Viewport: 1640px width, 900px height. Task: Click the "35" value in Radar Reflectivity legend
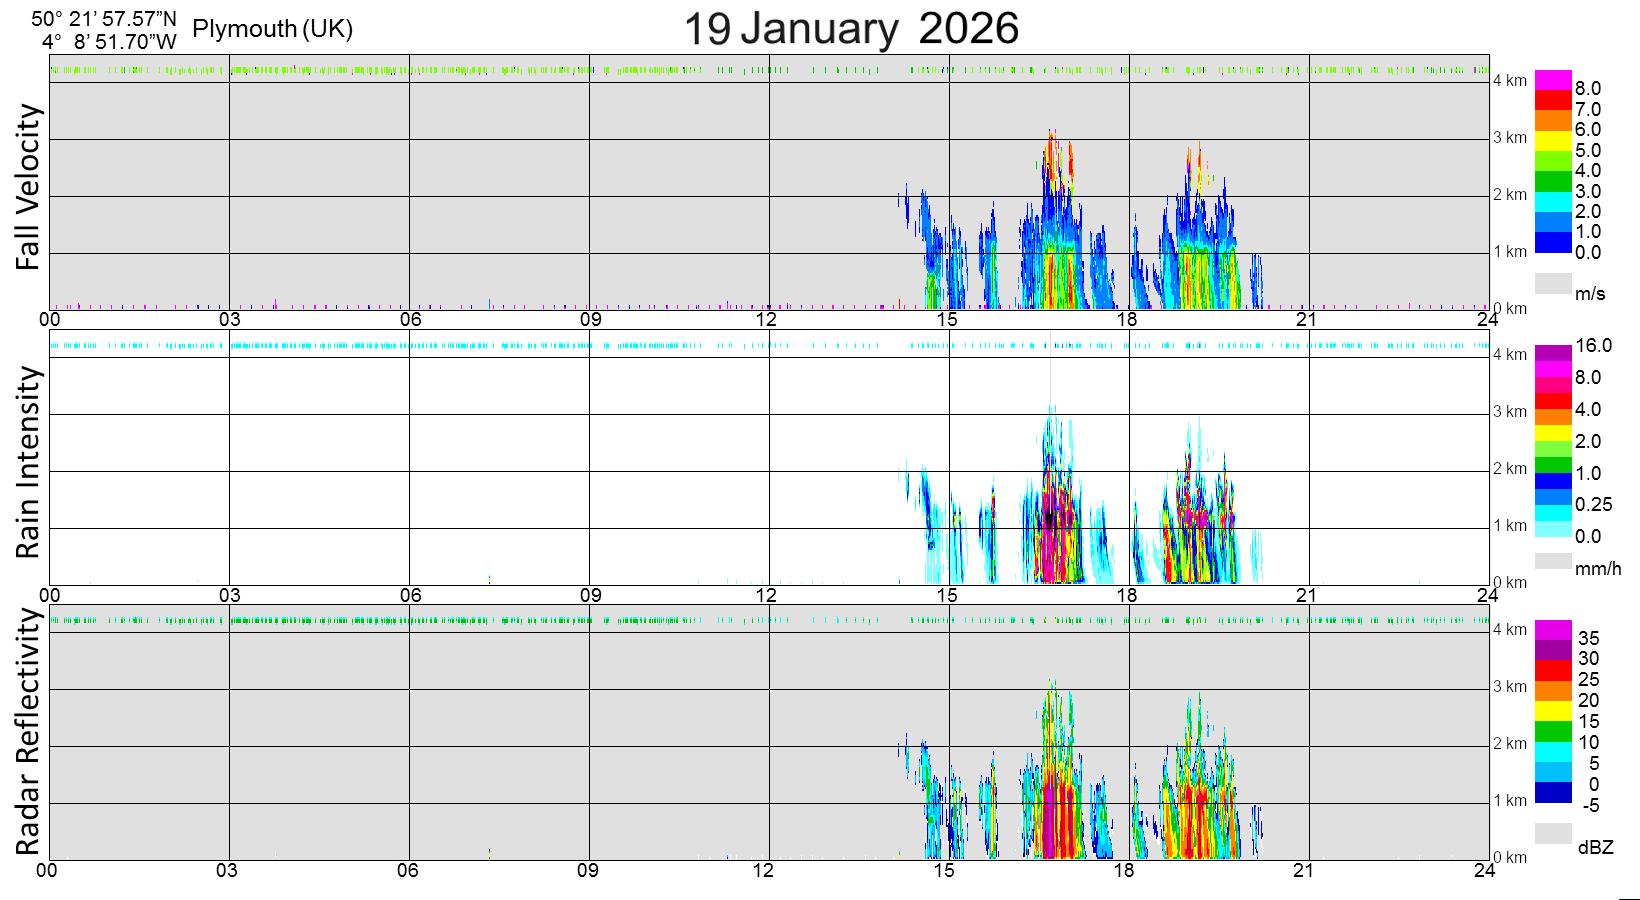click(x=1589, y=638)
